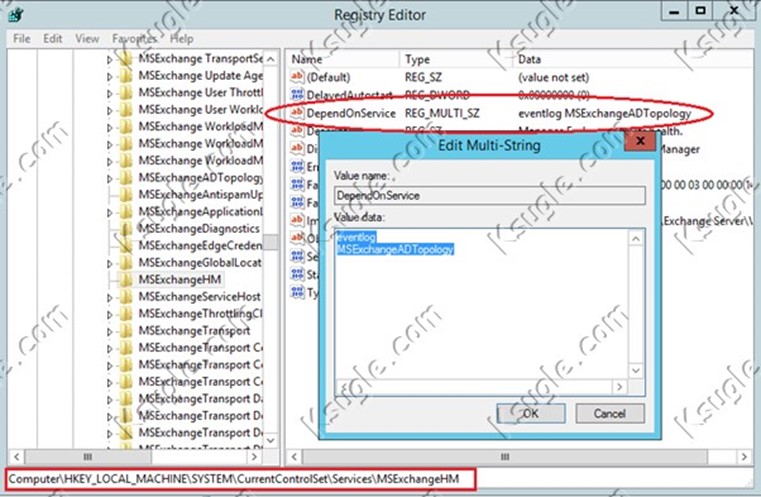Click string icon of the Di... value row
This screenshot has width=761, height=497.
(x=297, y=148)
